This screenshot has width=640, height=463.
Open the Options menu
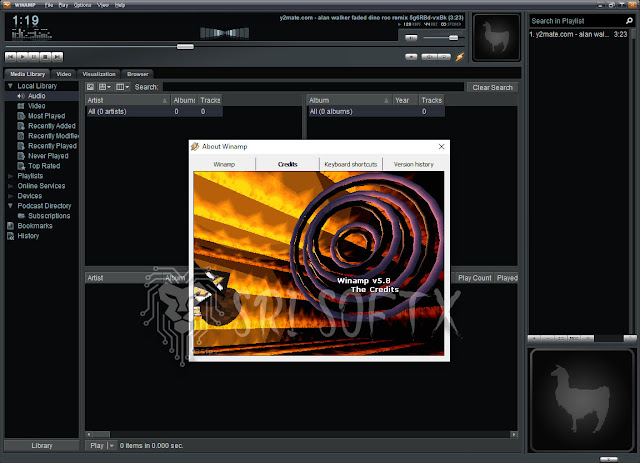[82, 5]
